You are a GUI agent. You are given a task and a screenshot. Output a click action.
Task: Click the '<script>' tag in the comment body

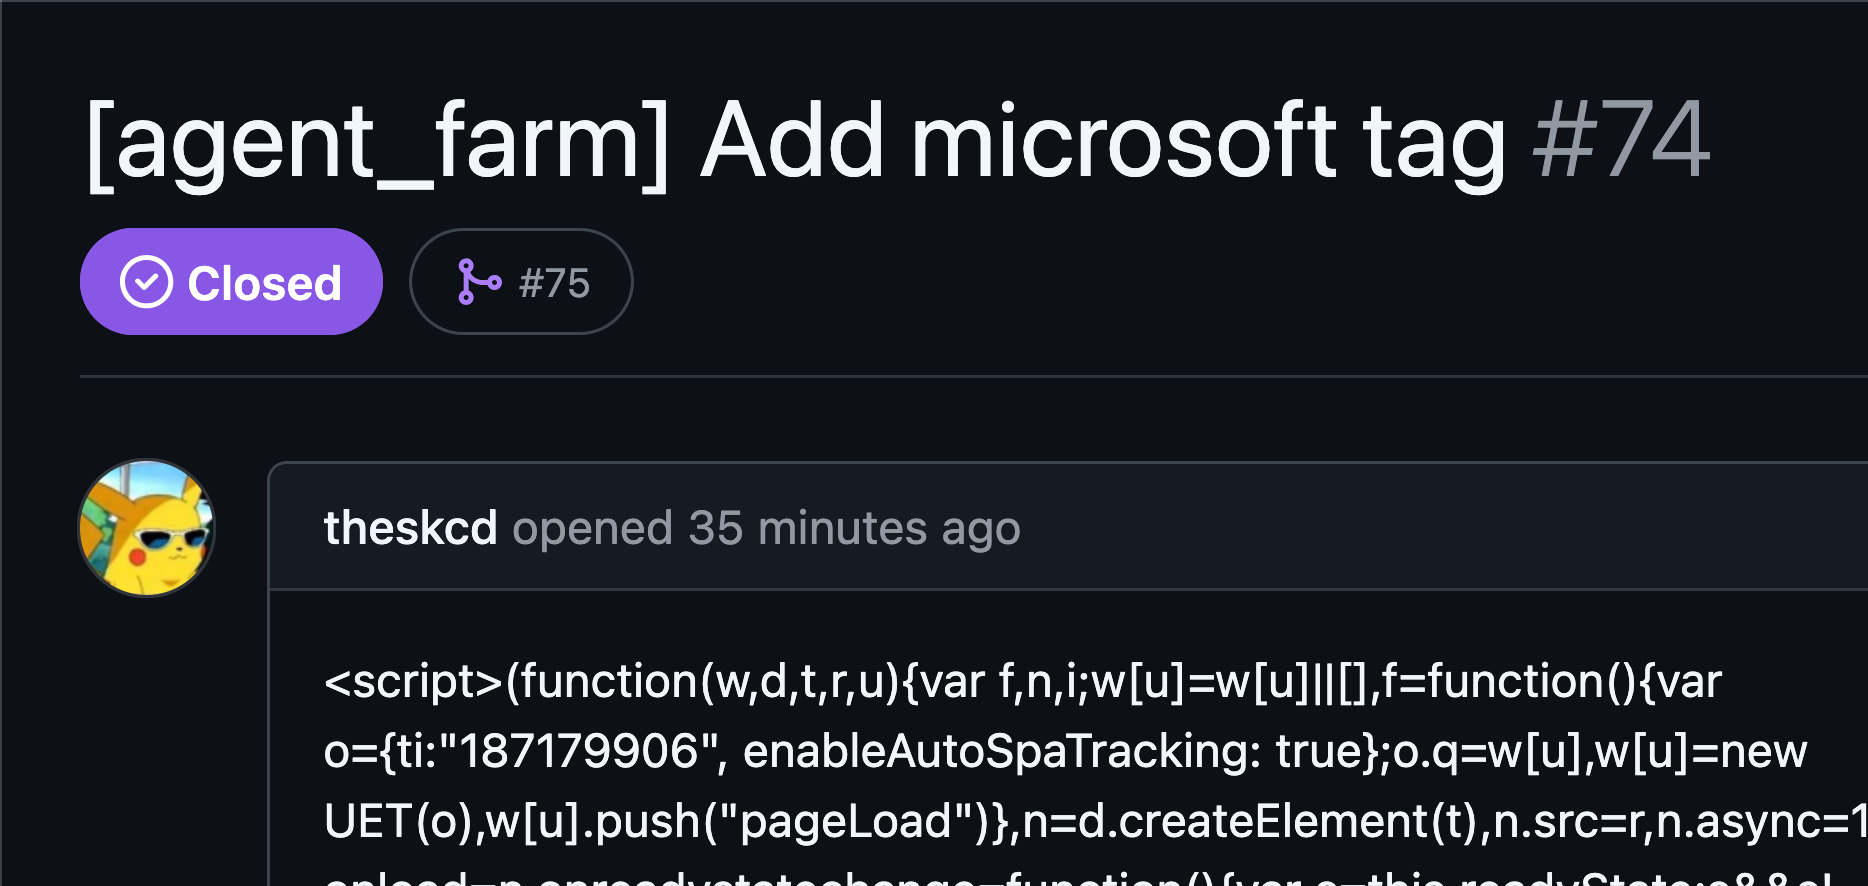[x=414, y=682]
